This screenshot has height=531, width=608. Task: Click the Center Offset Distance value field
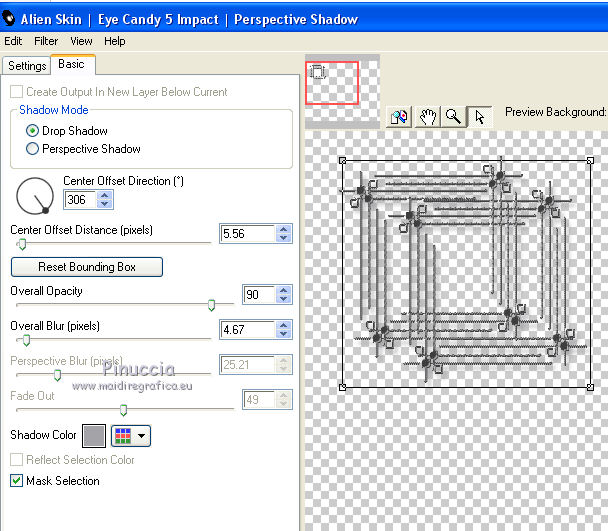247,234
